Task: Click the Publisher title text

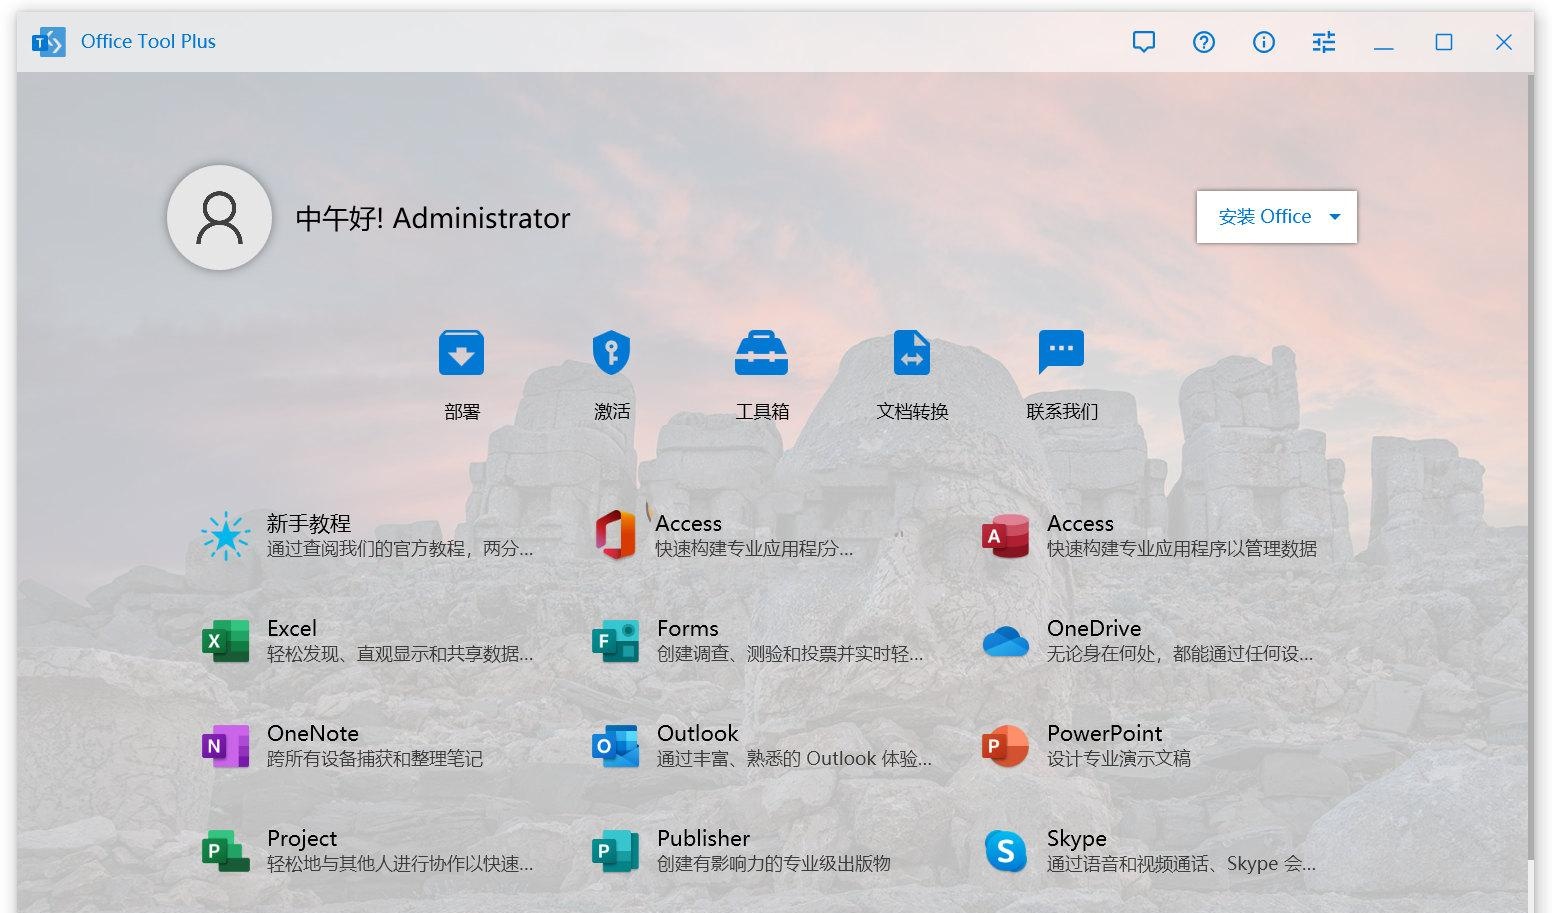Action: click(704, 839)
